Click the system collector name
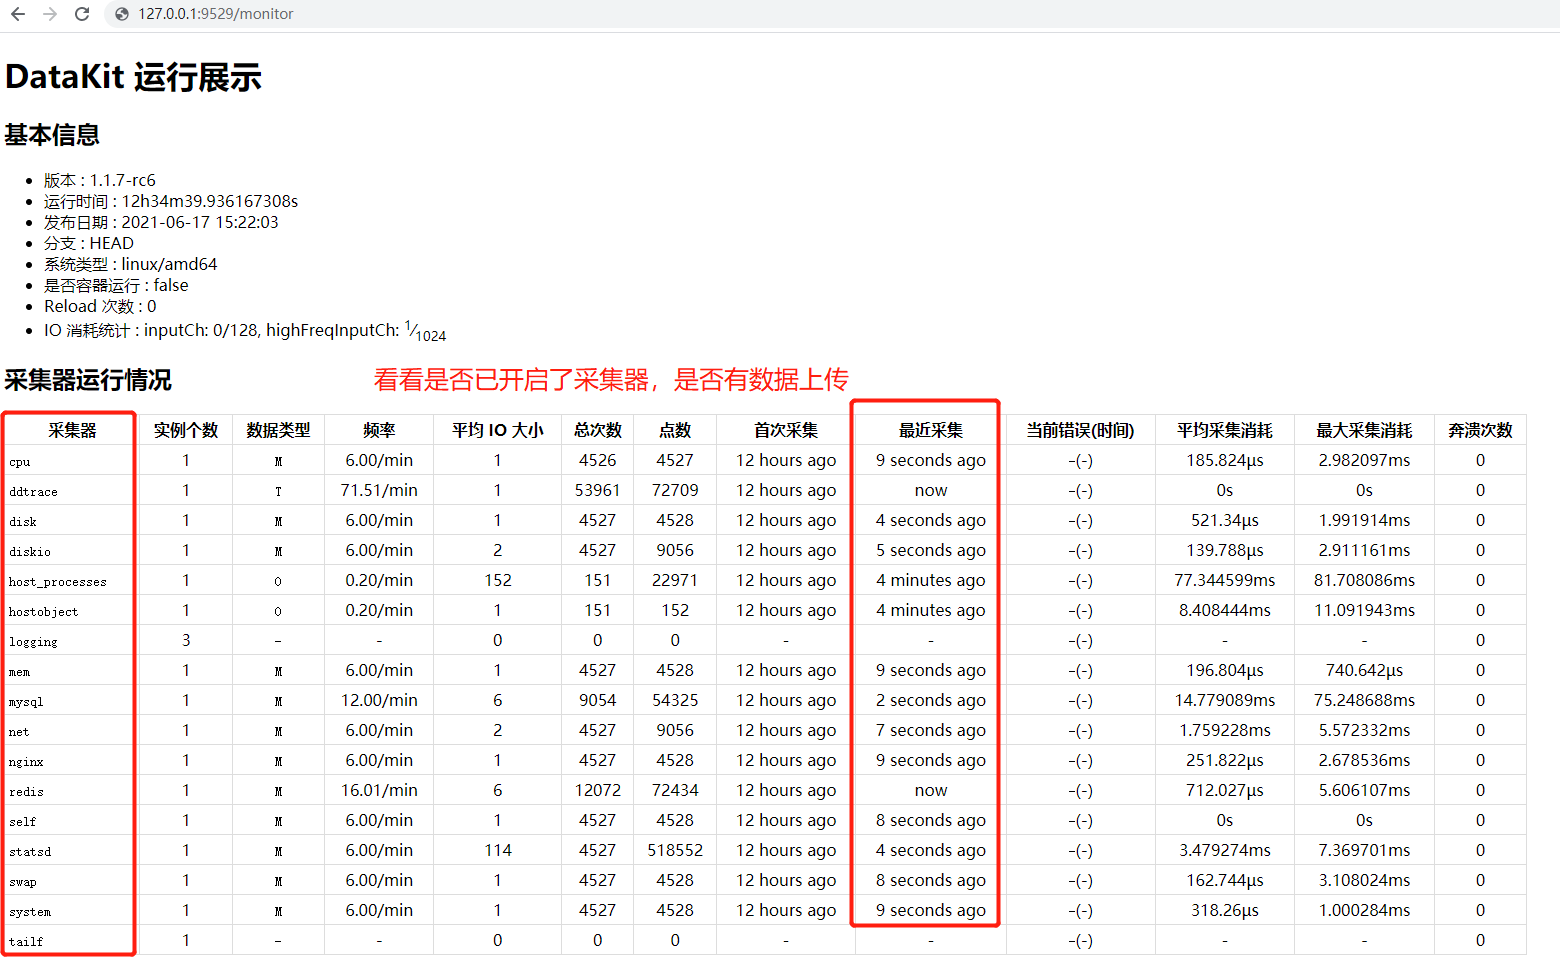 pos(29,912)
